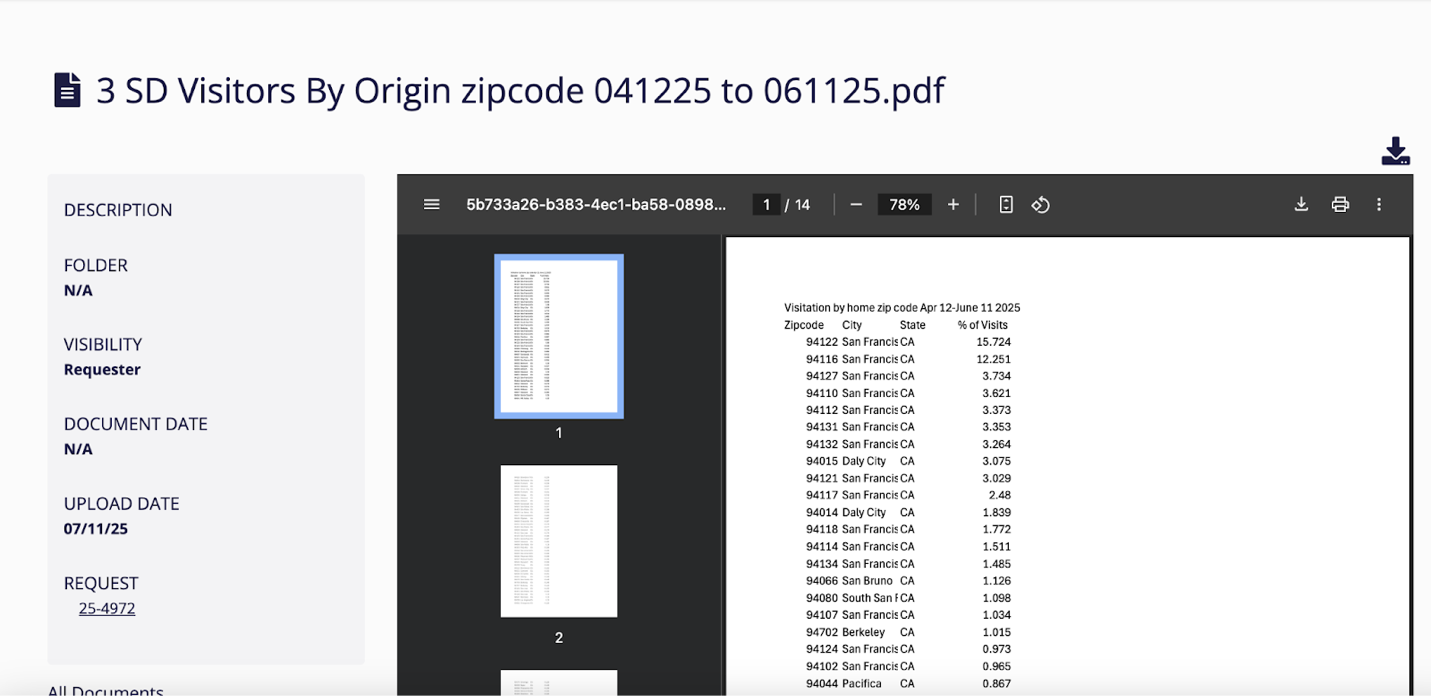This screenshot has width=1431, height=696.
Task: Click the page number input field
Action: pyautogui.click(x=766, y=204)
